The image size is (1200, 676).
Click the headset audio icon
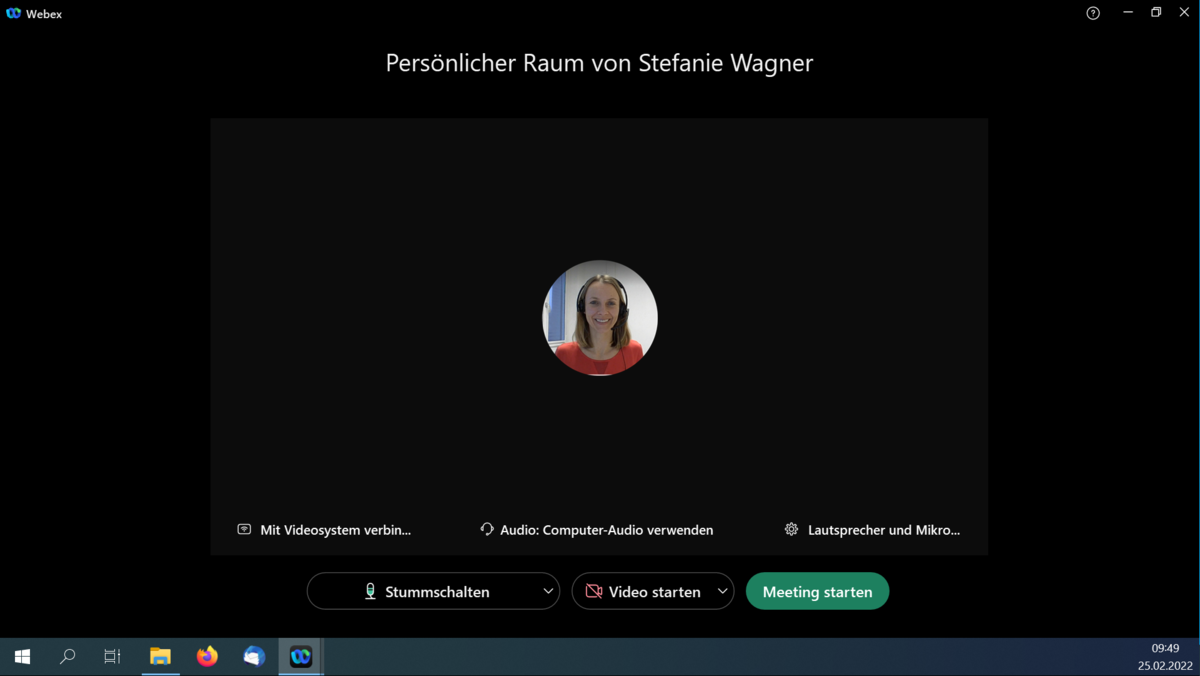coord(487,529)
